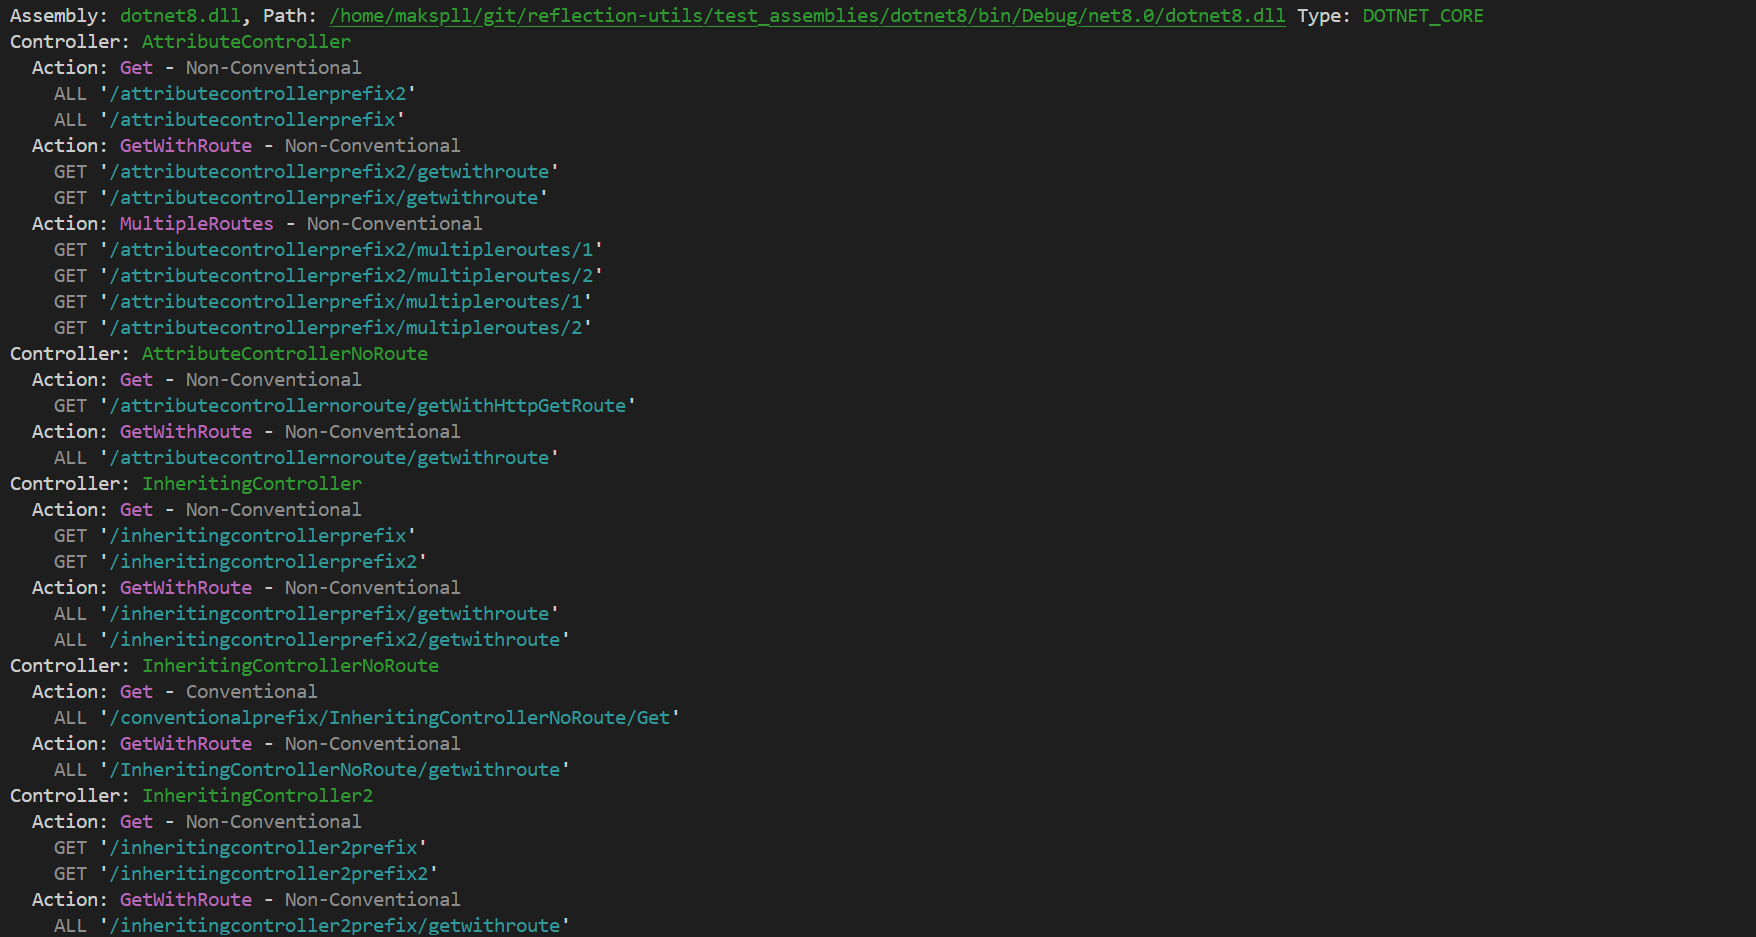Select the 'InheritingController' controller name

(x=252, y=484)
